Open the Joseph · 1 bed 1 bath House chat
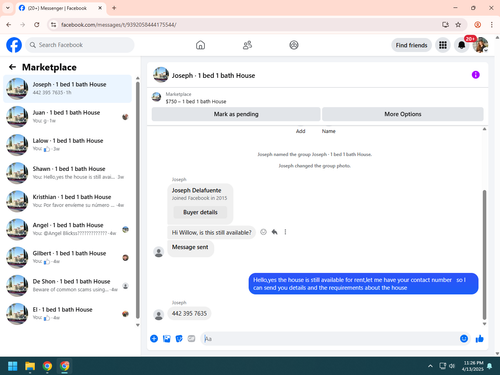Viewport: 500px width, 375px height. [x=67, y=89]
